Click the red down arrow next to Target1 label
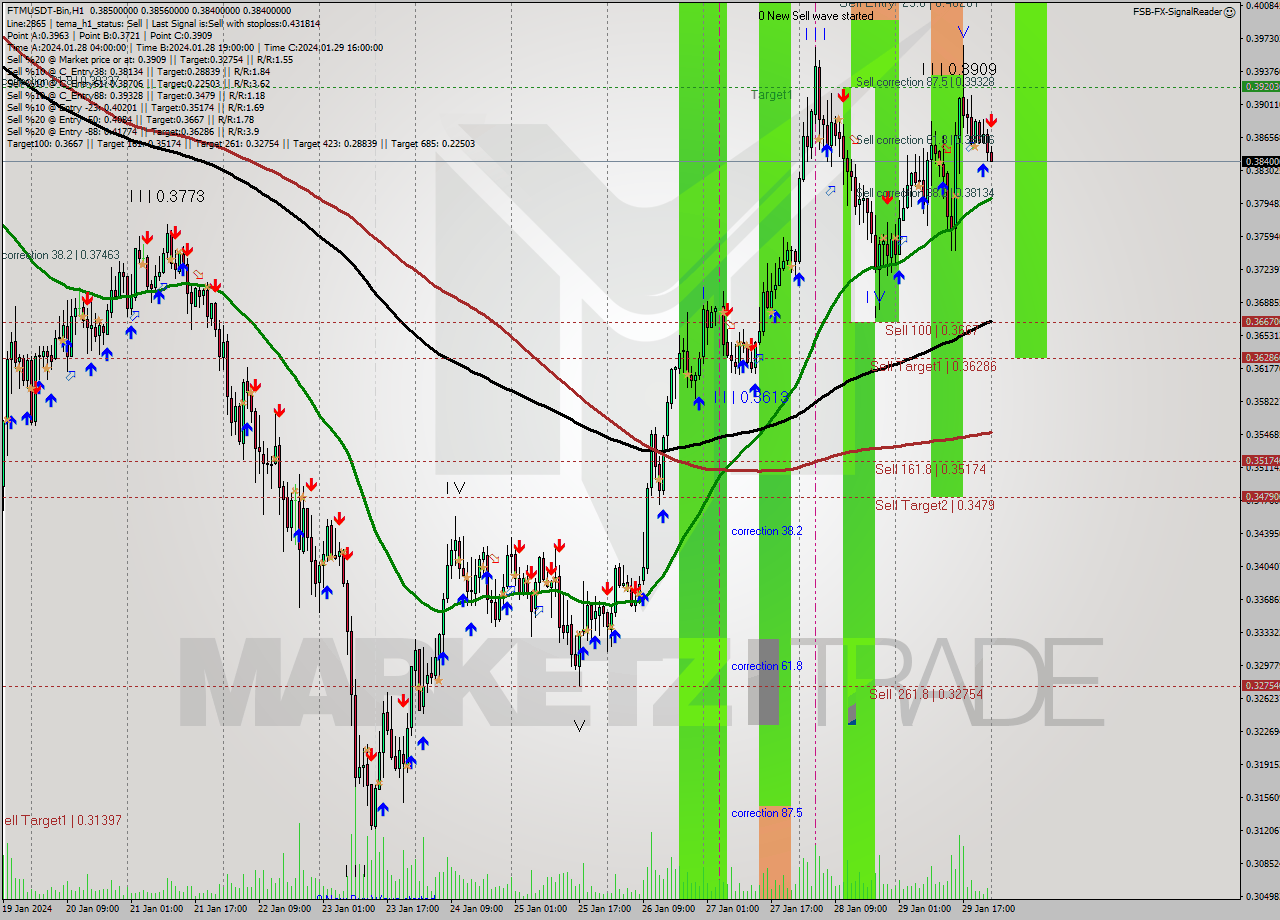The width and height of the screenshot is (1280, 920). (844, 95)
